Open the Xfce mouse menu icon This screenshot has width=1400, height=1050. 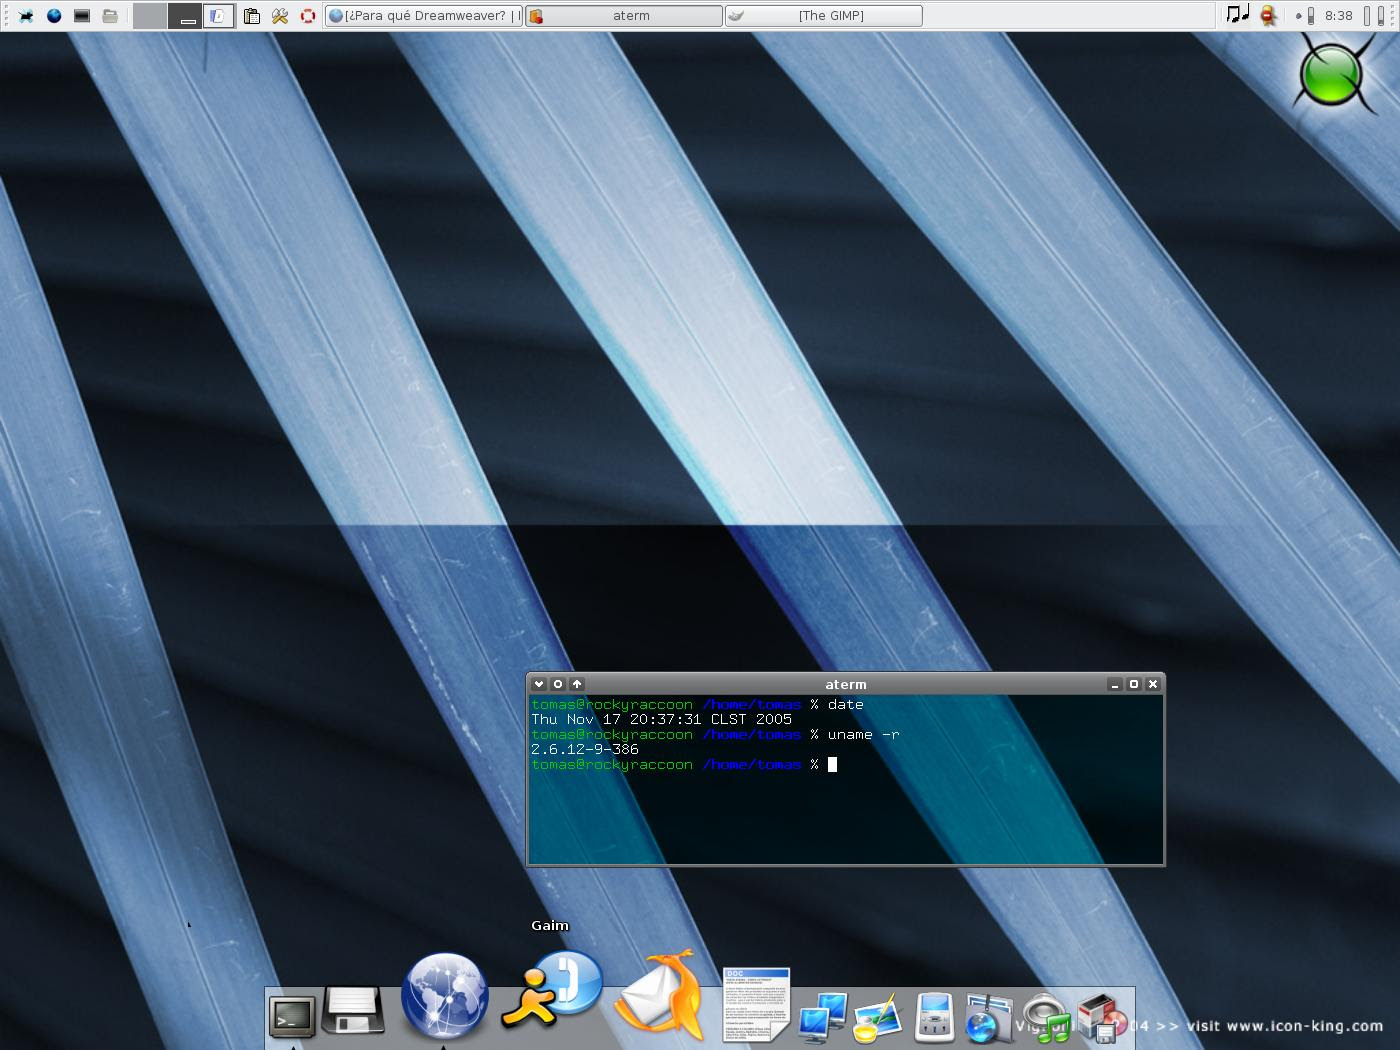coord(26,16)
